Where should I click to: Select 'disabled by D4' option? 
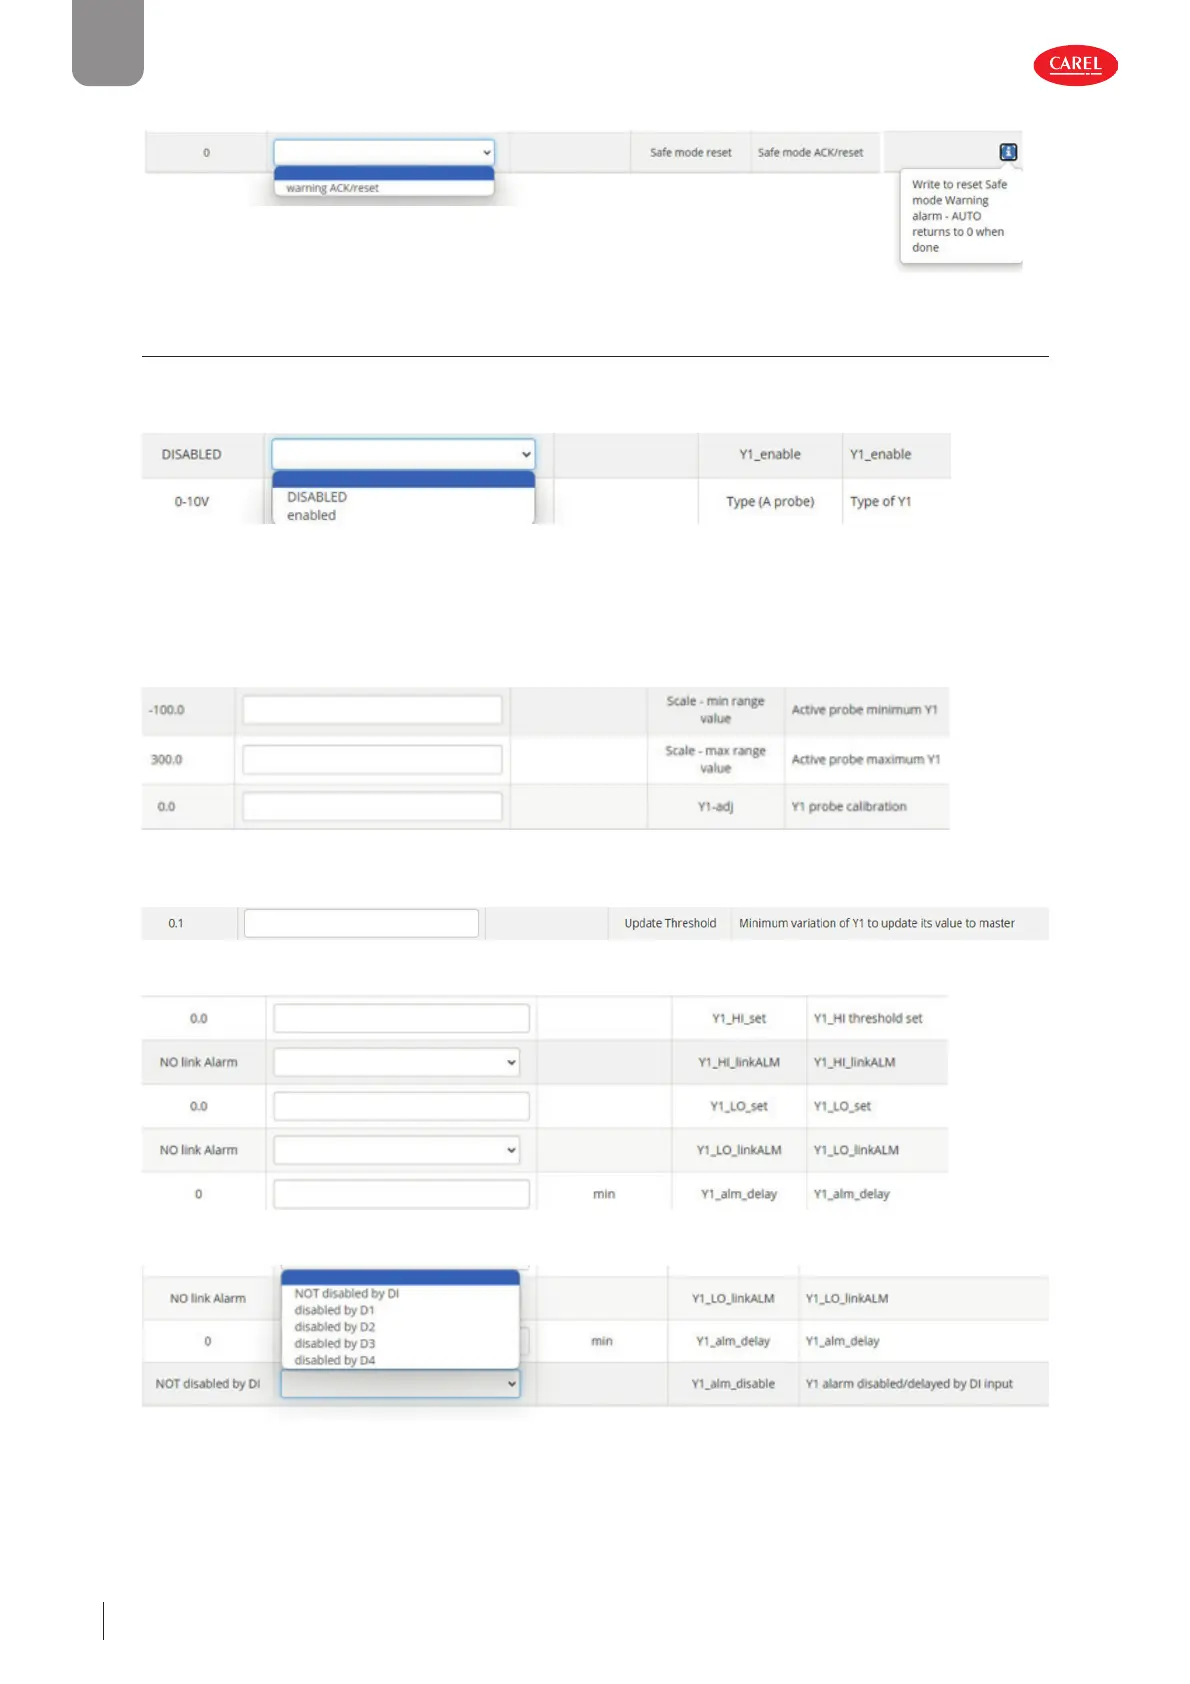[335, 1360]
